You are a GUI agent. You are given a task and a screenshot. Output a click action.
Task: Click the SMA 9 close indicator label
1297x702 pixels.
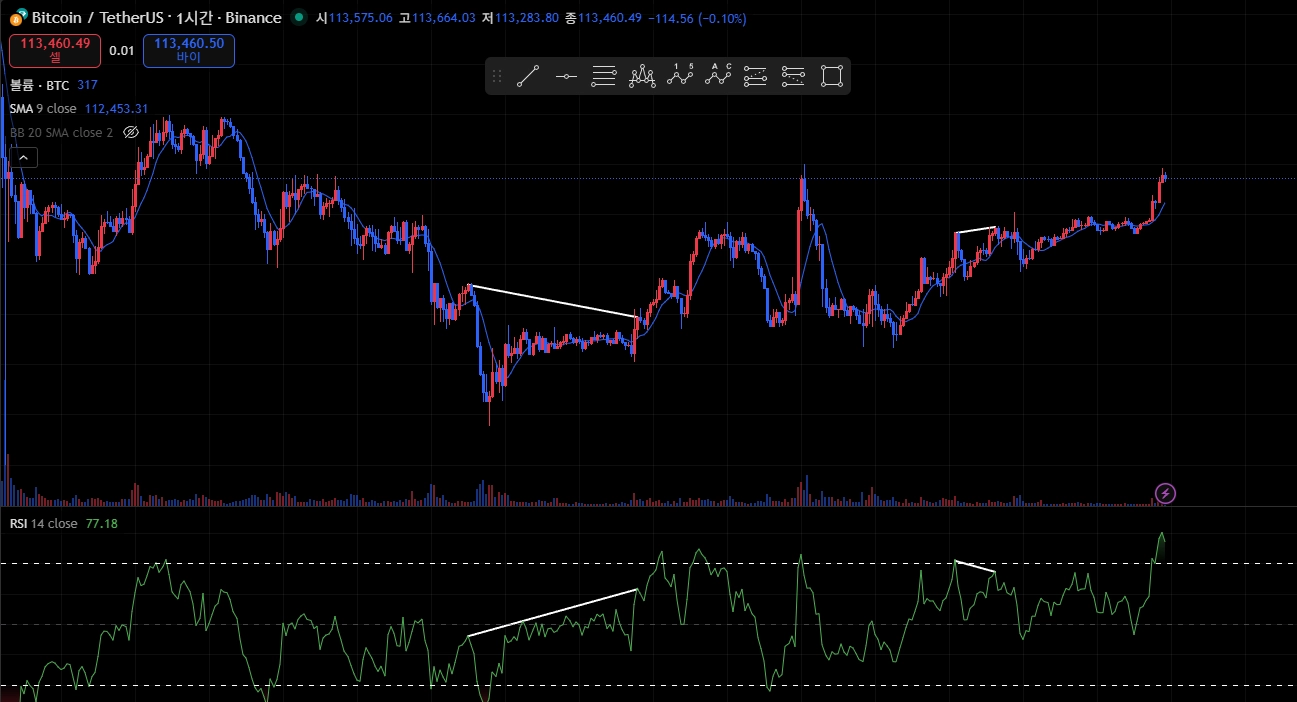click(x=43, y=109)
